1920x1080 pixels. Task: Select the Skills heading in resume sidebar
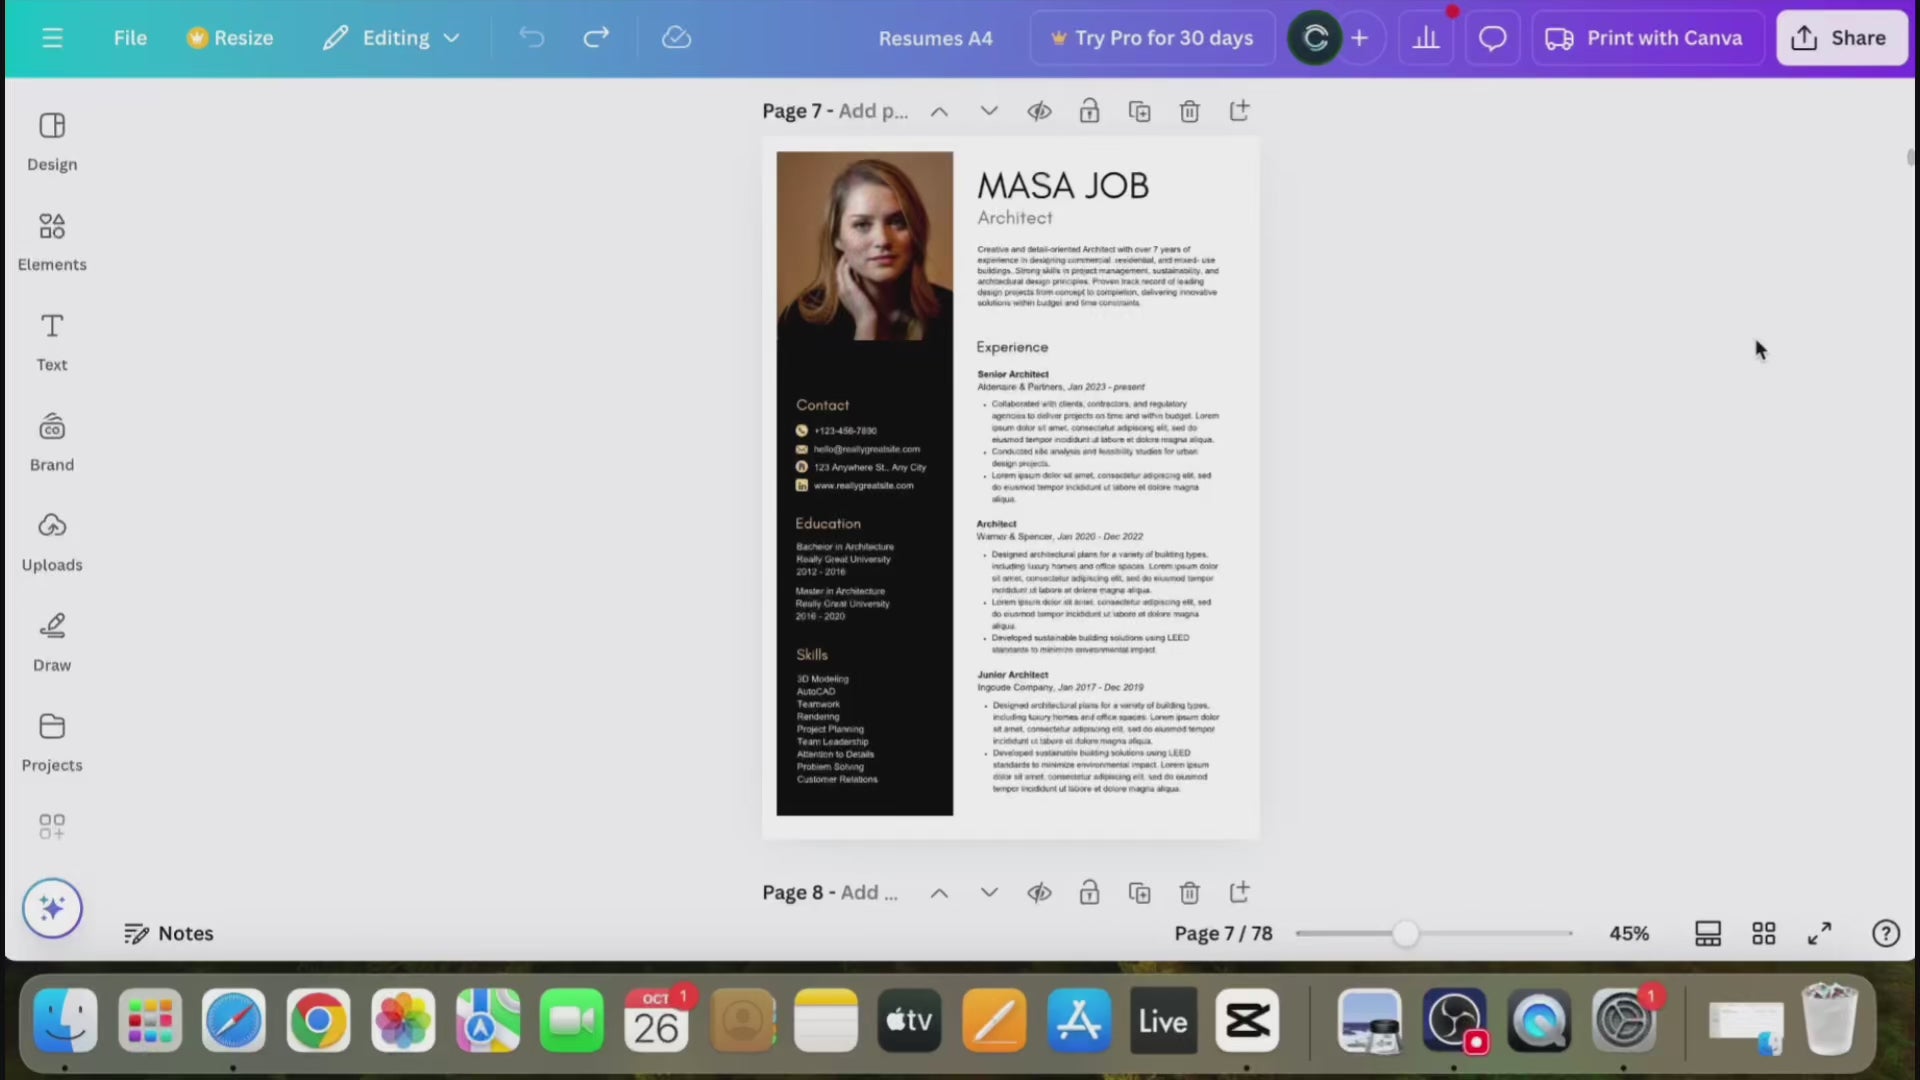(812, 654)
